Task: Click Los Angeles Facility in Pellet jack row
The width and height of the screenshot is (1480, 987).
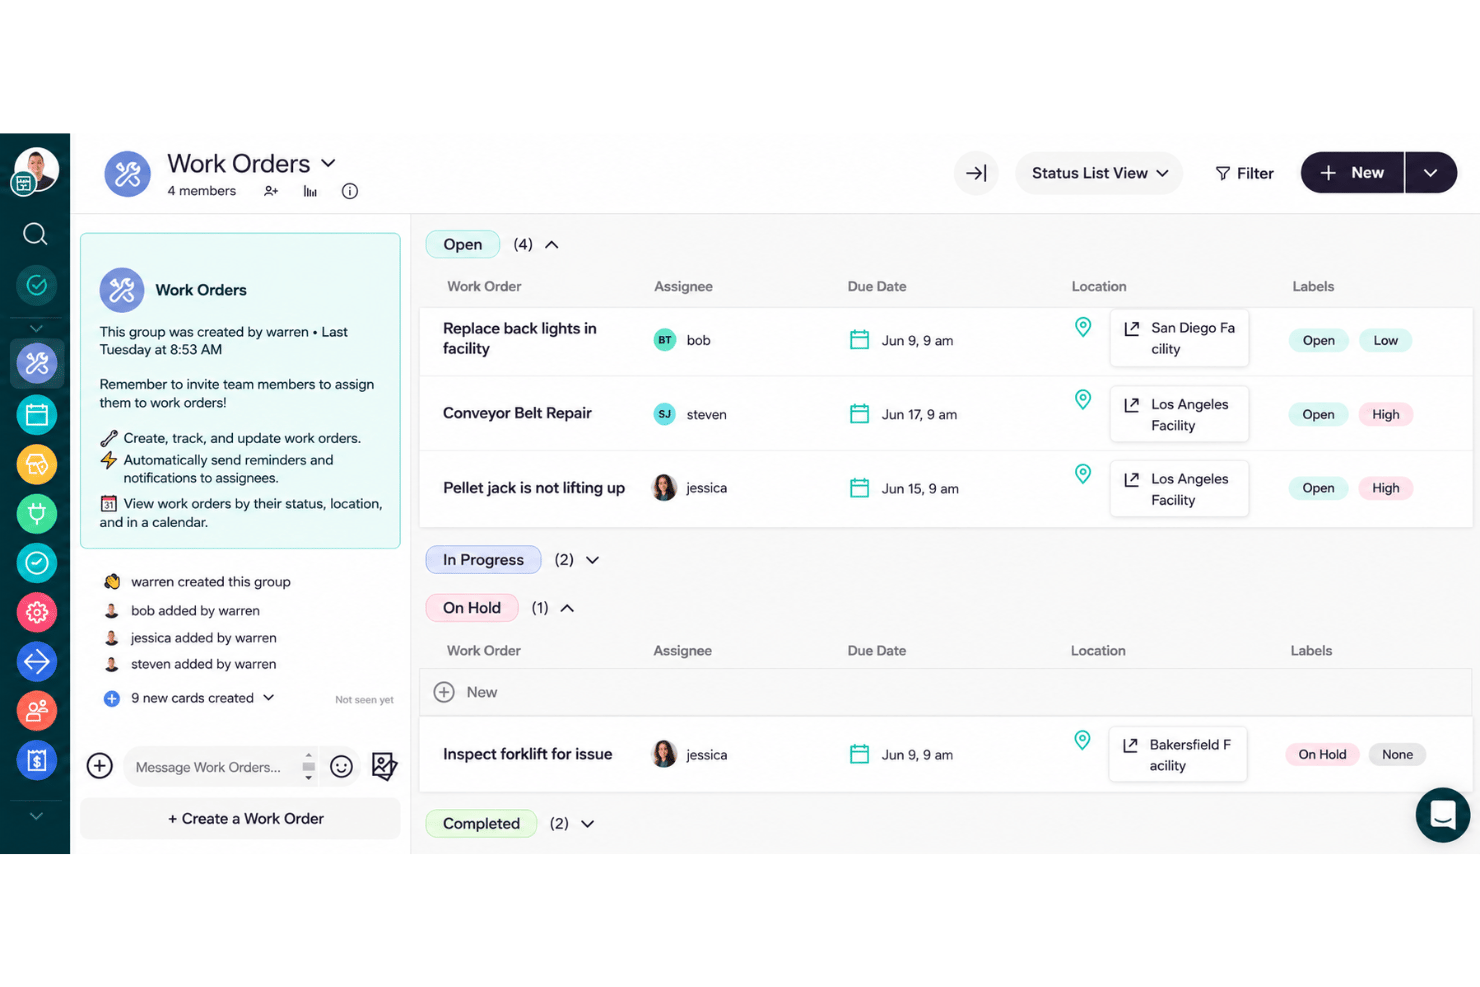Action: pos(1179,489)
